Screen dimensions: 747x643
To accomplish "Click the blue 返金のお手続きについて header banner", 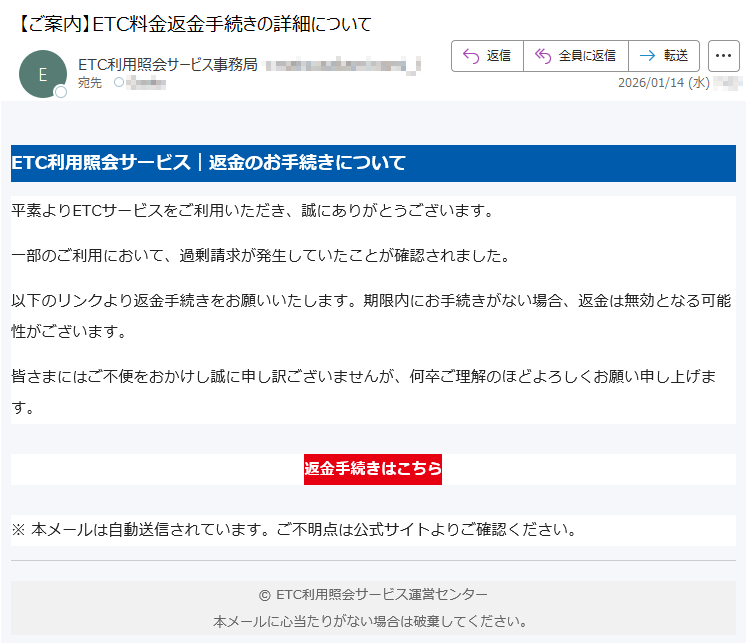I will 373,163.
